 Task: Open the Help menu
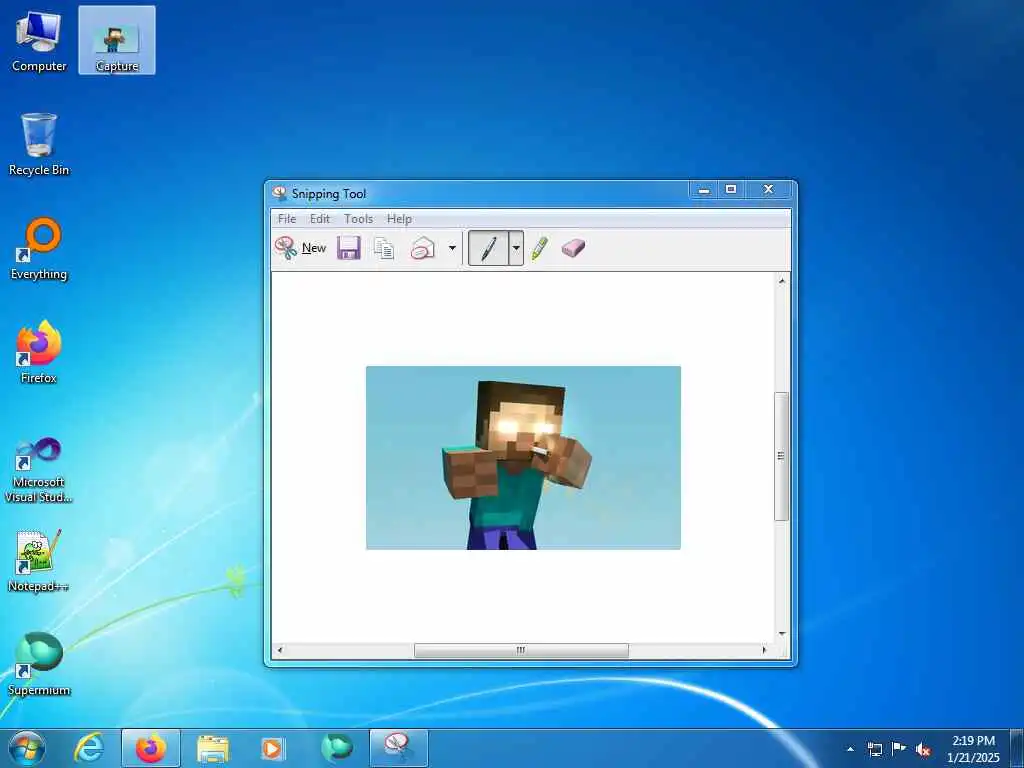(x=399, y=219)
